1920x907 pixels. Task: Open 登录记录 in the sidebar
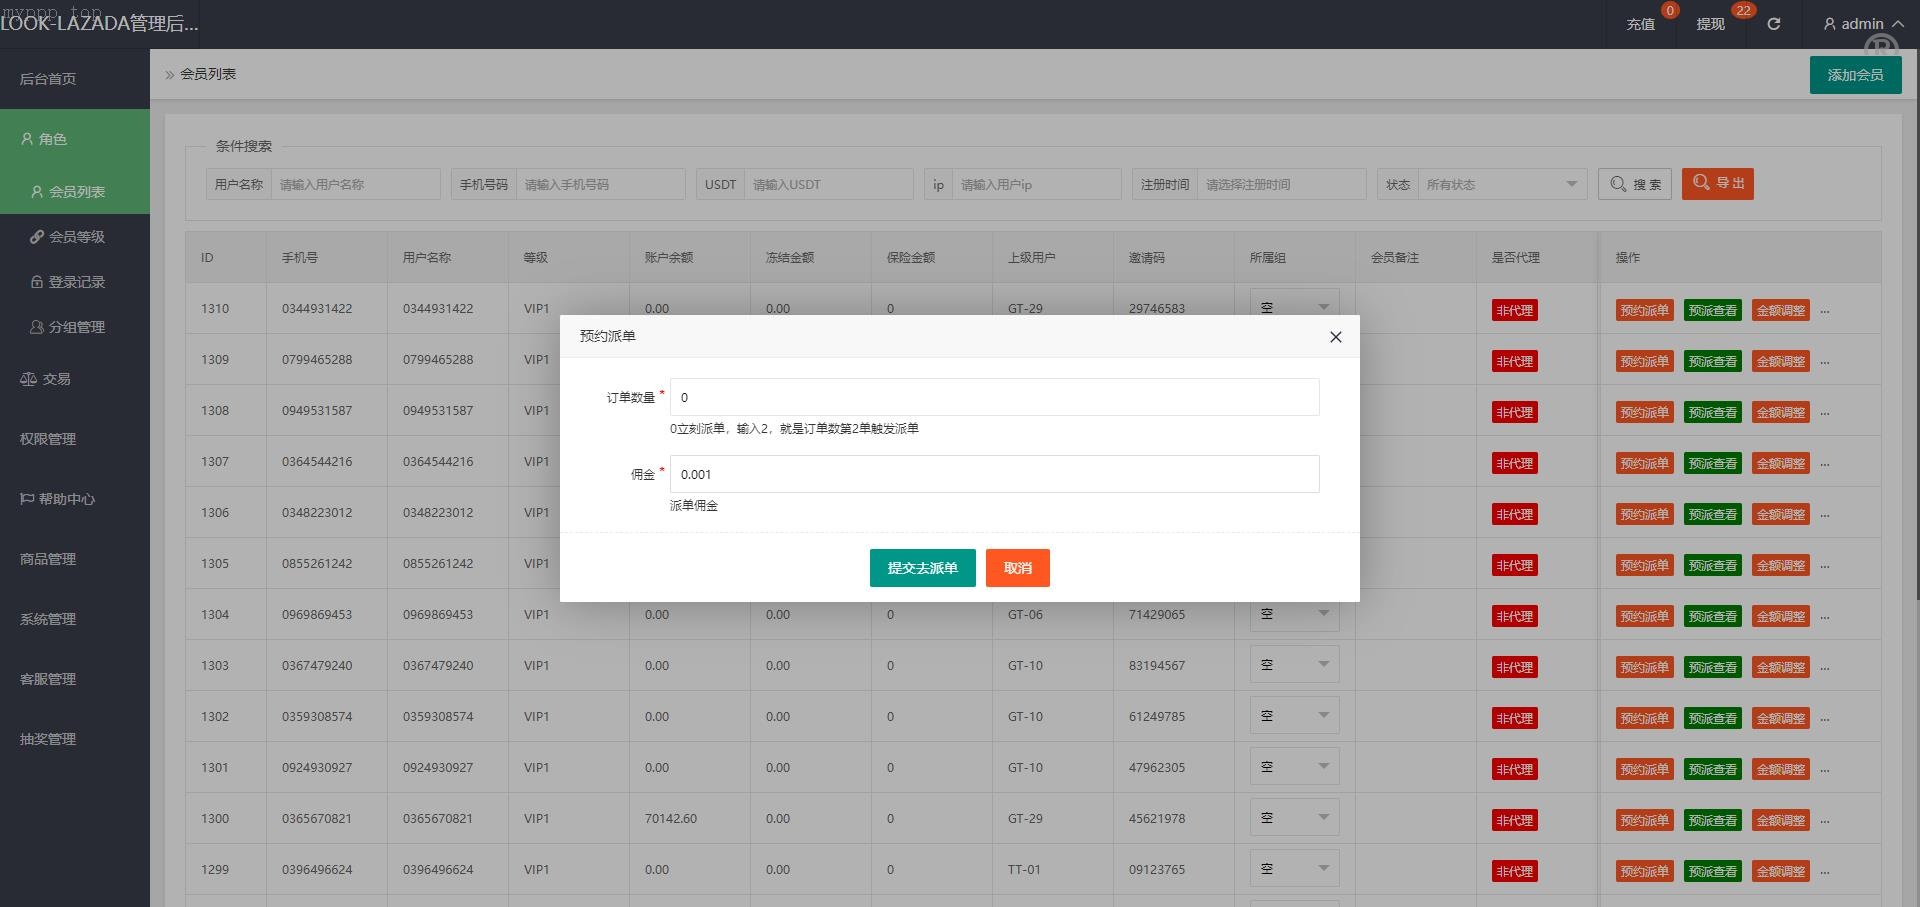click(x=76, y=282)
